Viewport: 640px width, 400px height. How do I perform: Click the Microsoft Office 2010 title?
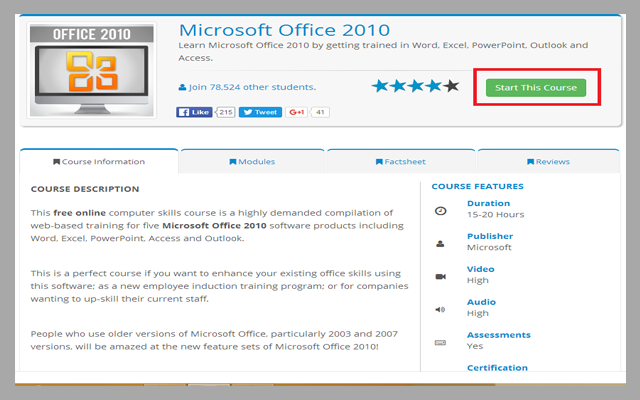(x=284, y=29)
